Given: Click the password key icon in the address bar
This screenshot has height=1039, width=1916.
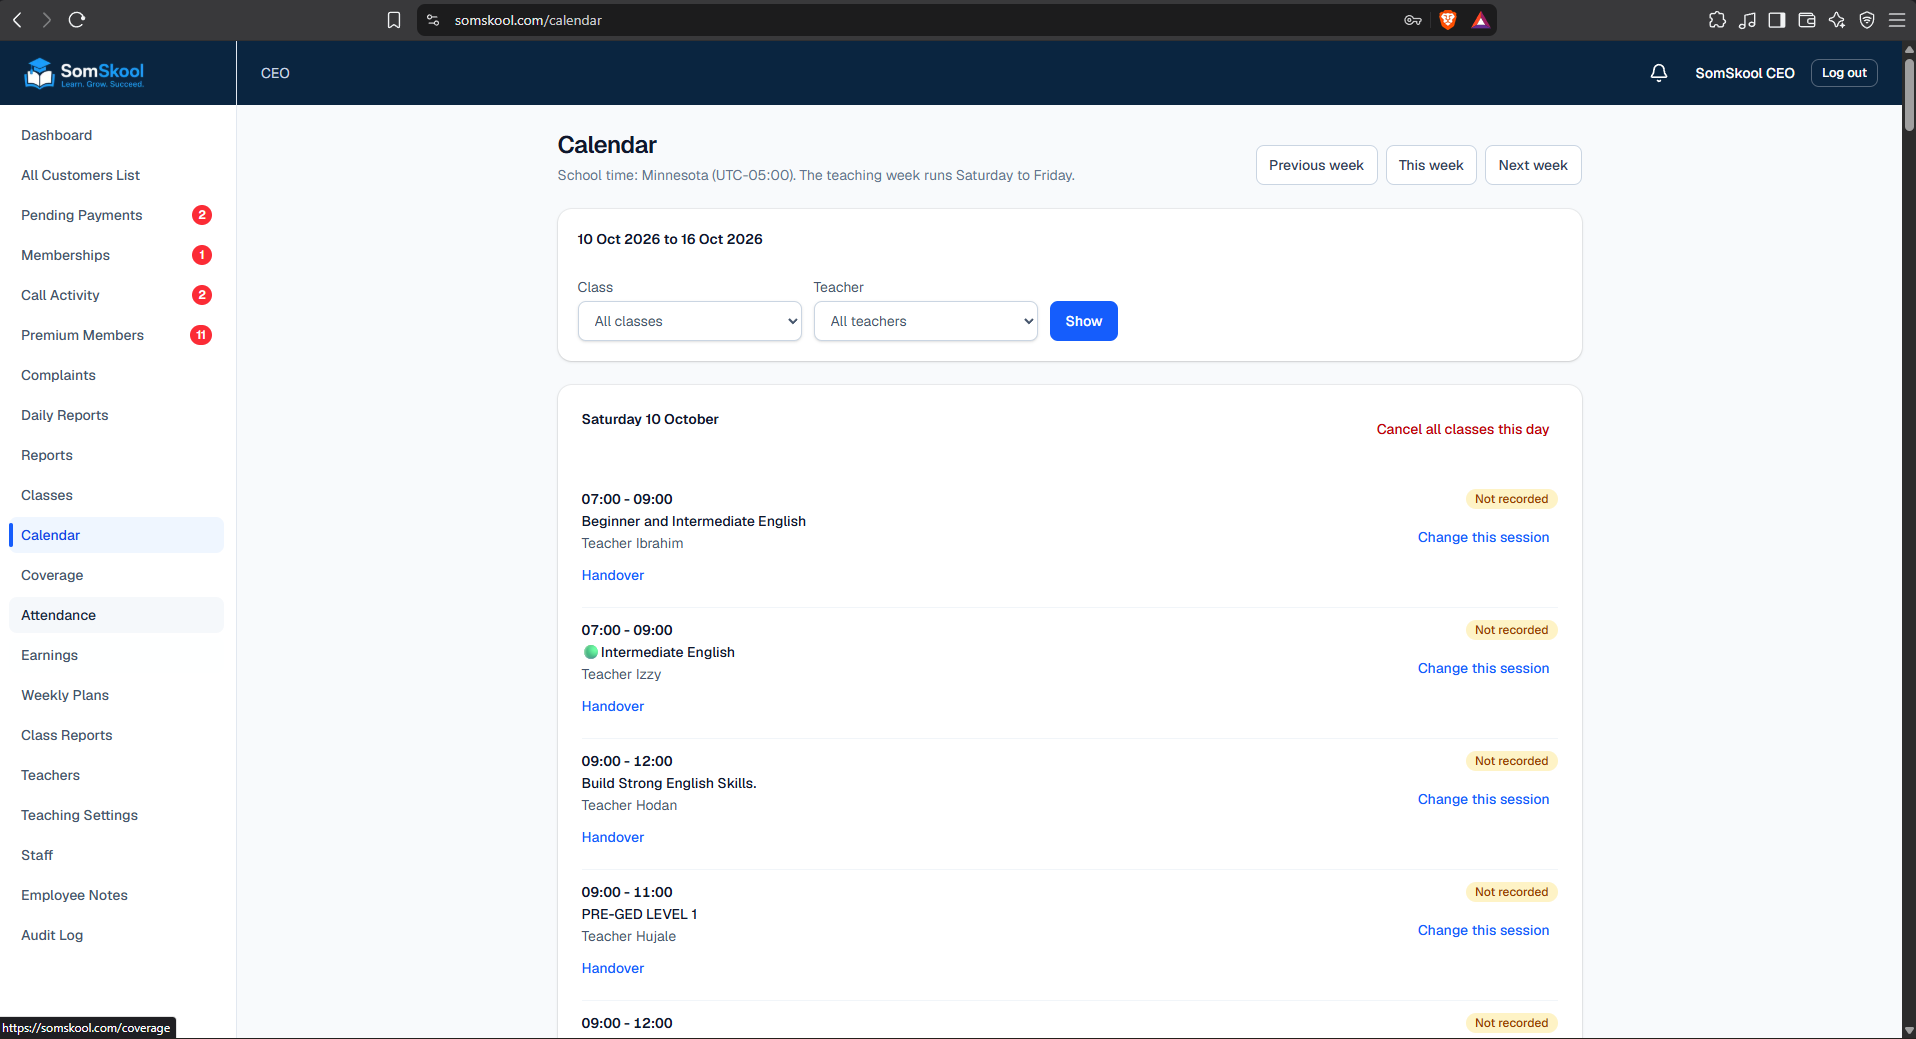Looking at the screenshot, I should pos(1413,20).
